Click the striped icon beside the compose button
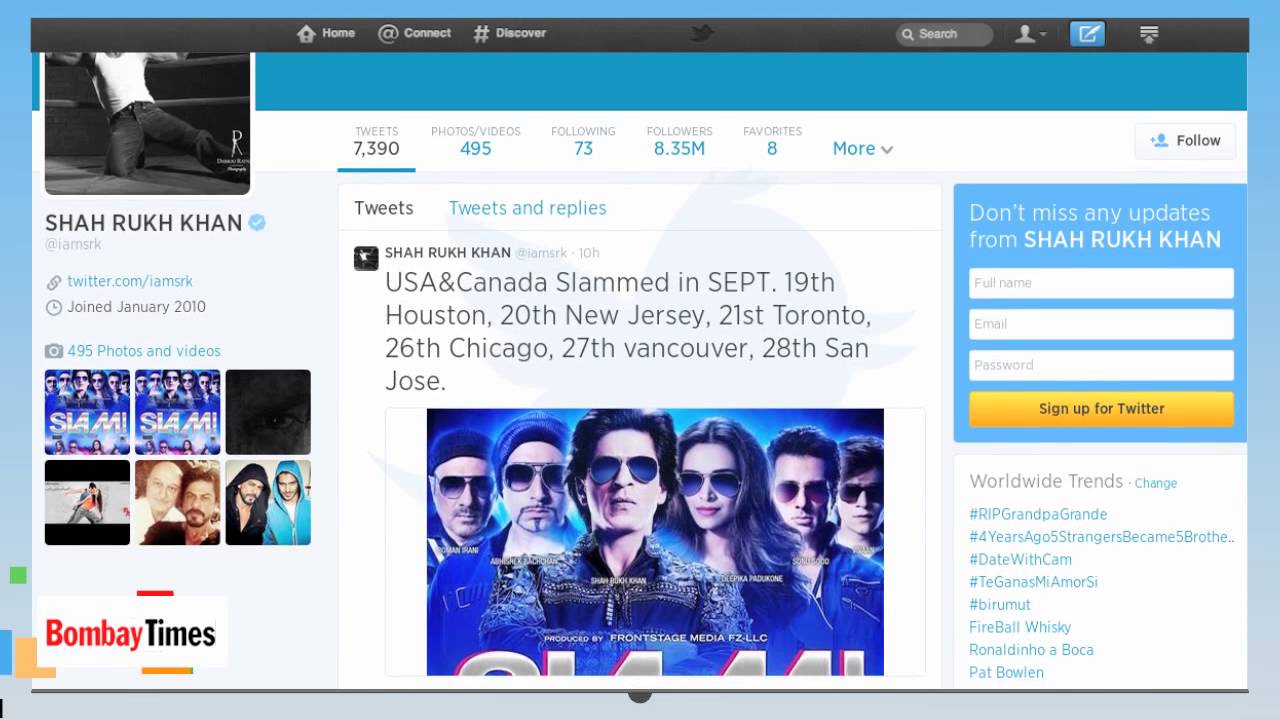 tap(1149, 34)
